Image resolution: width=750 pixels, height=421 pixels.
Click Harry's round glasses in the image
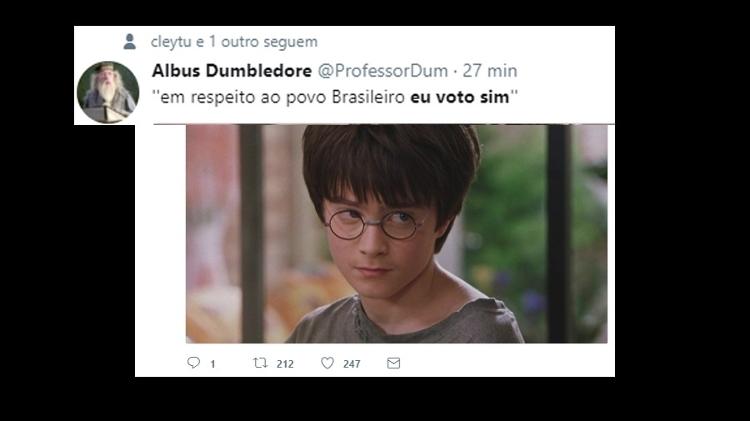point(373,224)
